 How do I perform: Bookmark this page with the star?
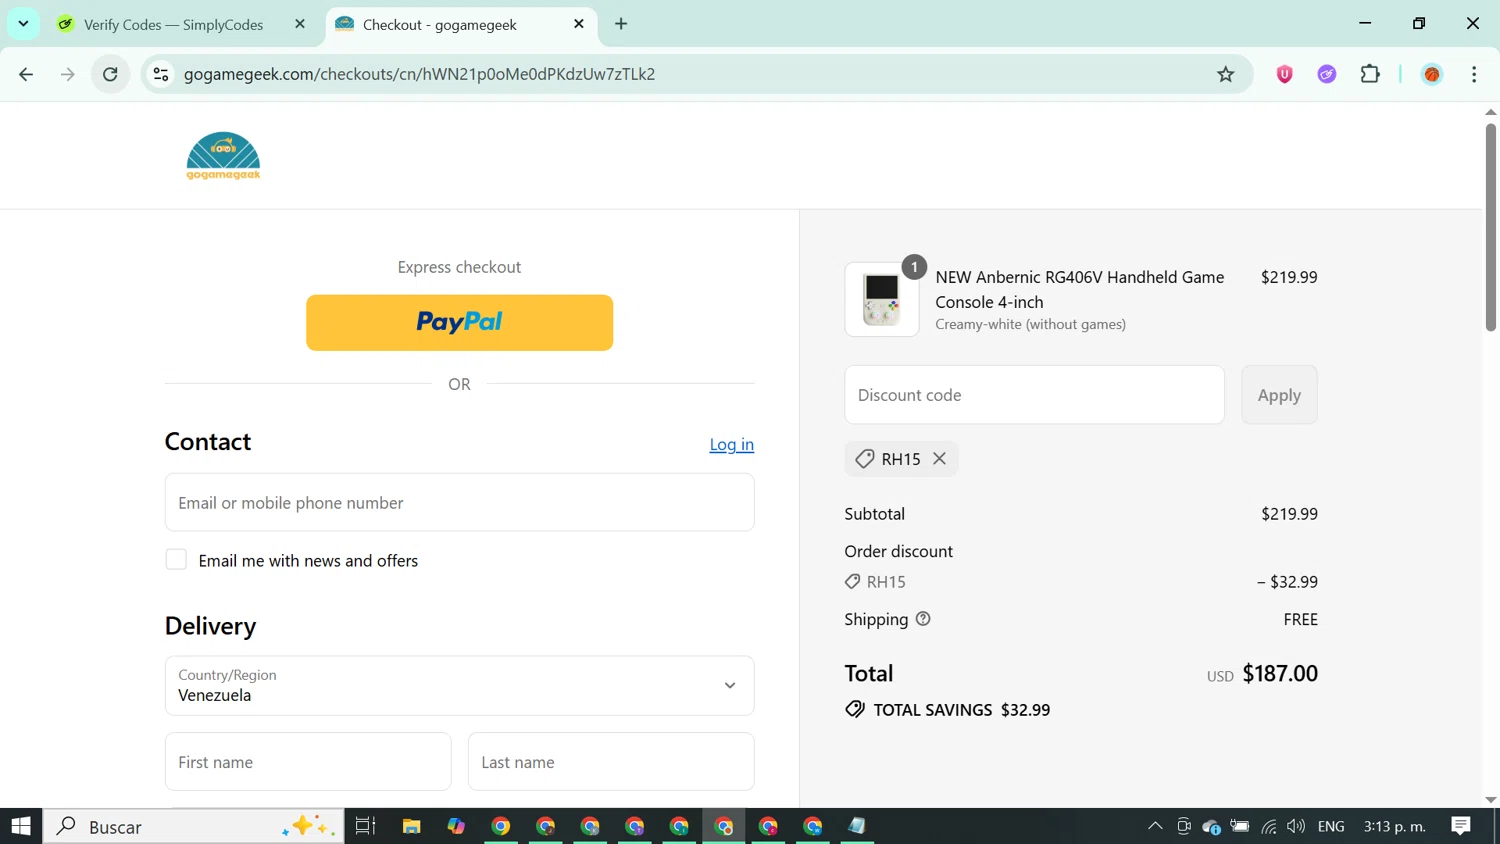pyautogui.click(x=1225, y=74)
